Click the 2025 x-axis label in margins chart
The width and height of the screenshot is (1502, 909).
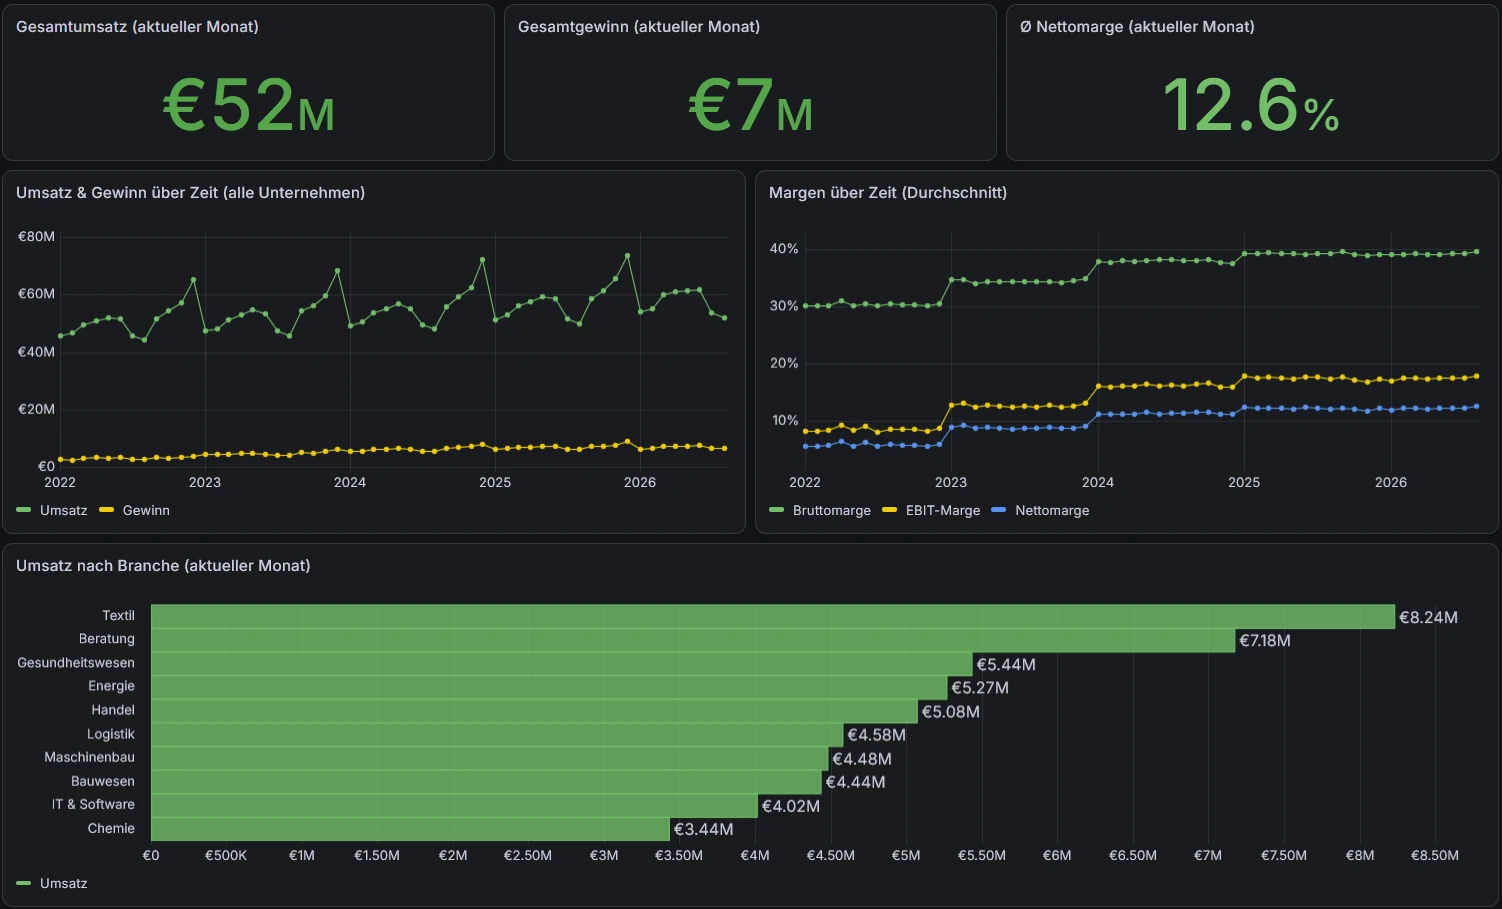(x=1244, y=482)
